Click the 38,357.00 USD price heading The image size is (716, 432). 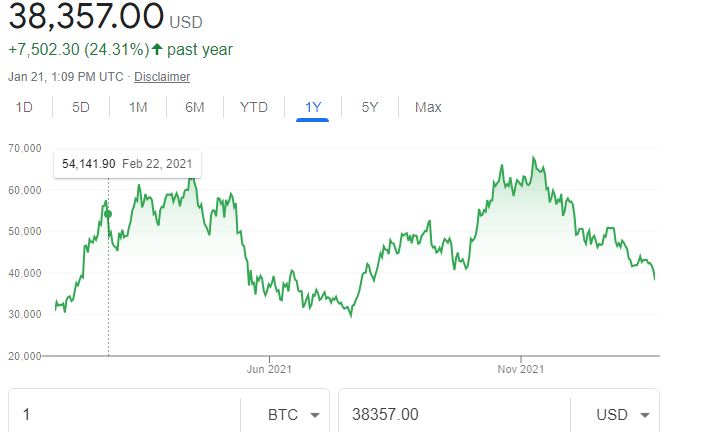(x=85, y=17)
